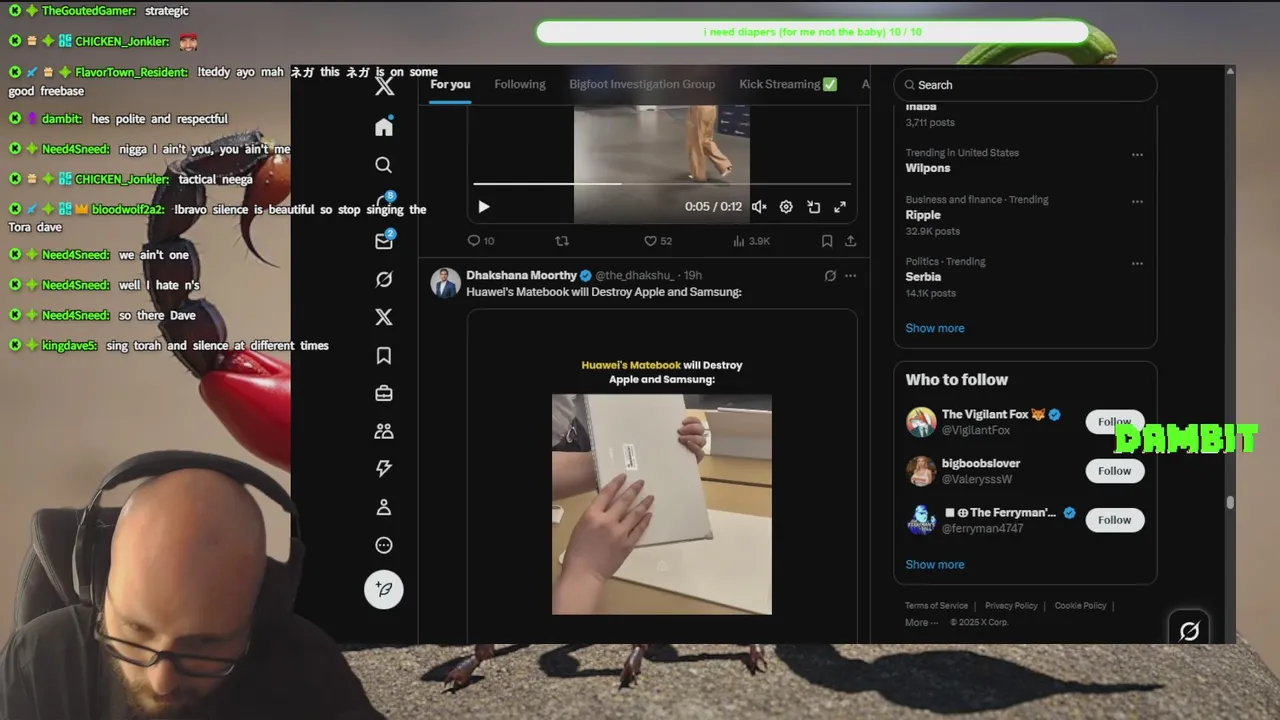Click the 'Inaba' trending topic

tap(921, 106)
